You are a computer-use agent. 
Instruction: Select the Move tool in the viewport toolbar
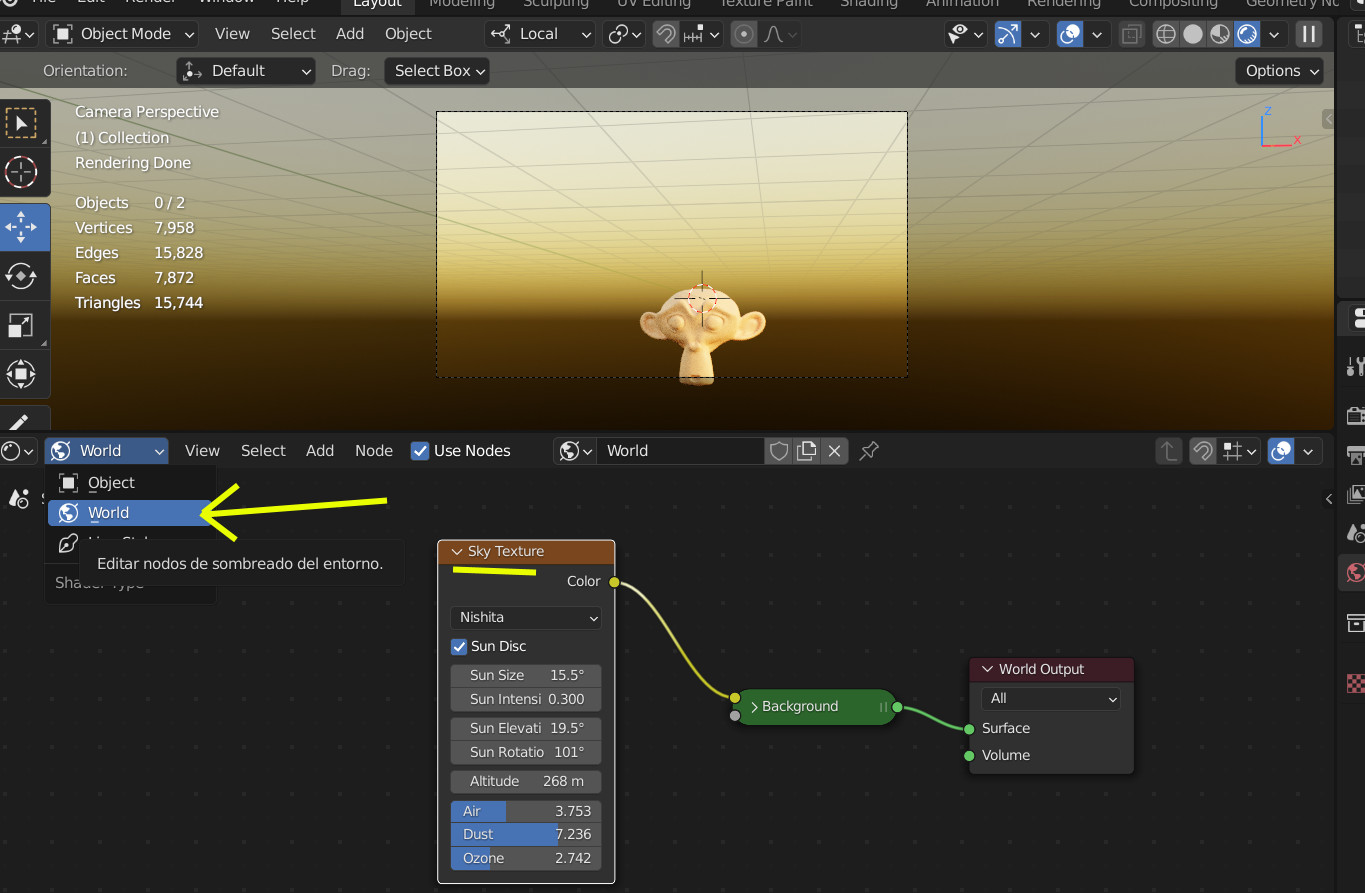pos(21,227)
